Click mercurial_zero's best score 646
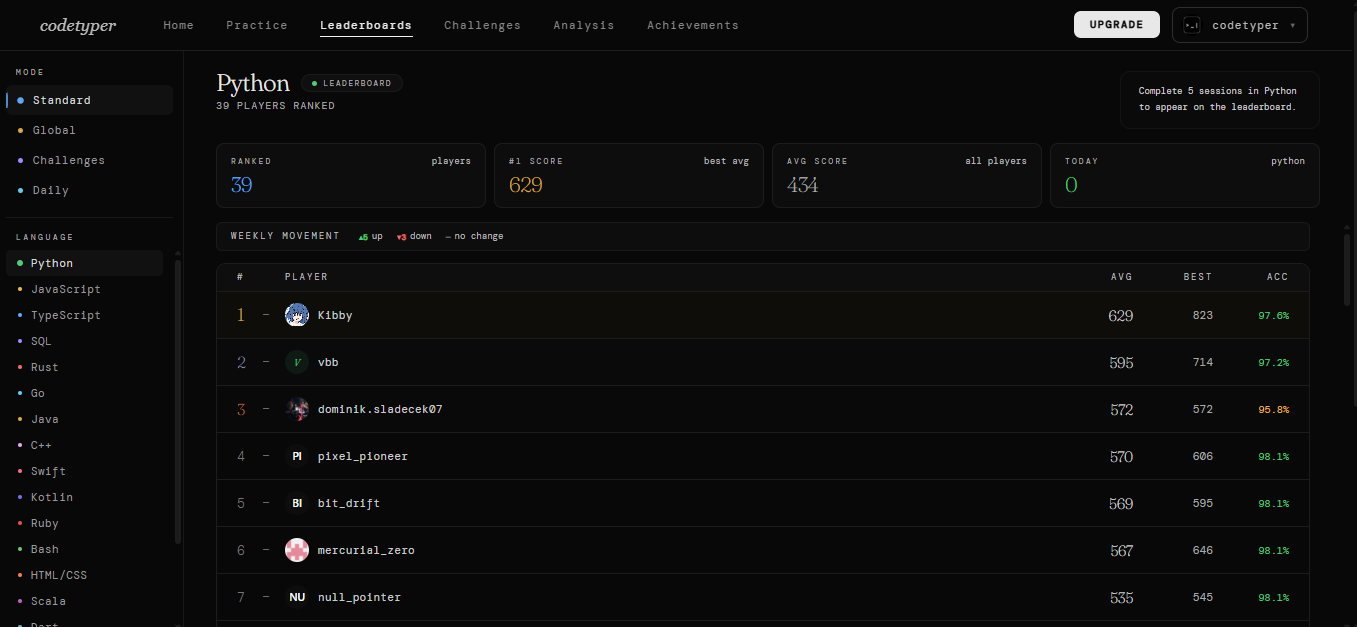This screenshot has height=627, width=1357. pos(1203,550)
